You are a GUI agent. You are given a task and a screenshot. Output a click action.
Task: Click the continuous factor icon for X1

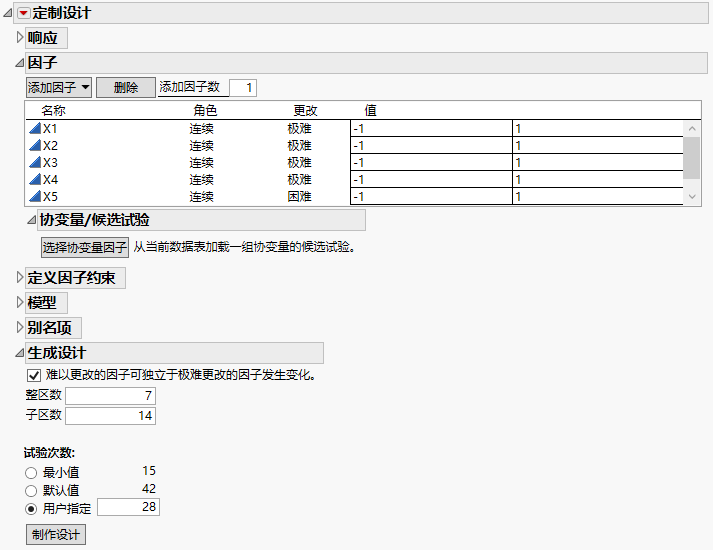click(x=35, y=128)
